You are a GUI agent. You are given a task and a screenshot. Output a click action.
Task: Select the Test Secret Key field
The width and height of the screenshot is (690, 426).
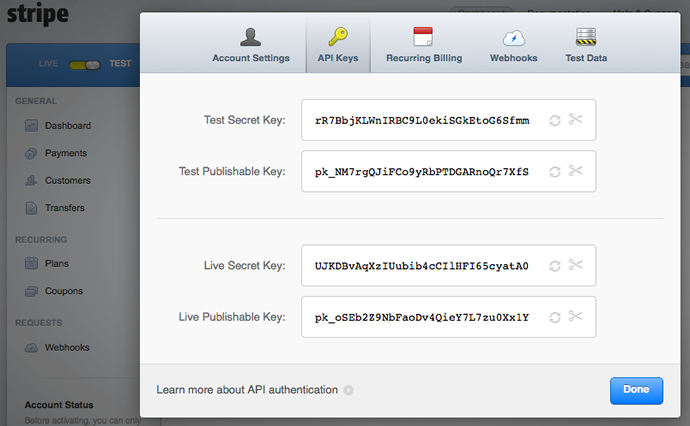448,120
